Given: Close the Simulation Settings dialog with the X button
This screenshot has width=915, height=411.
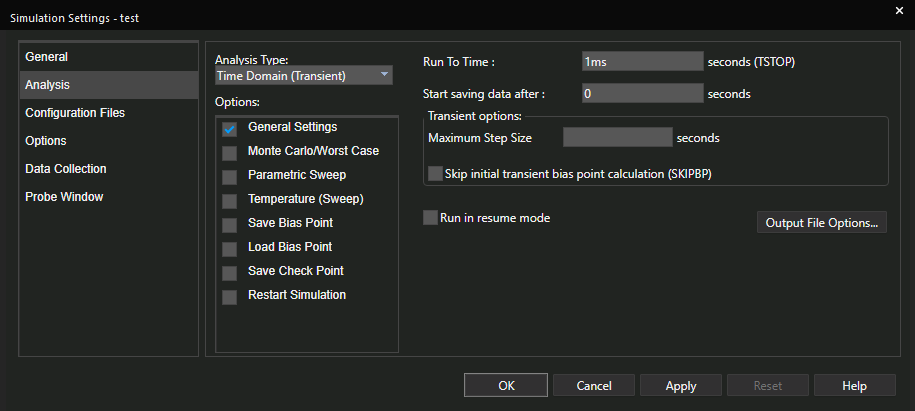Looking at the screenshot, I should point(899,11).
